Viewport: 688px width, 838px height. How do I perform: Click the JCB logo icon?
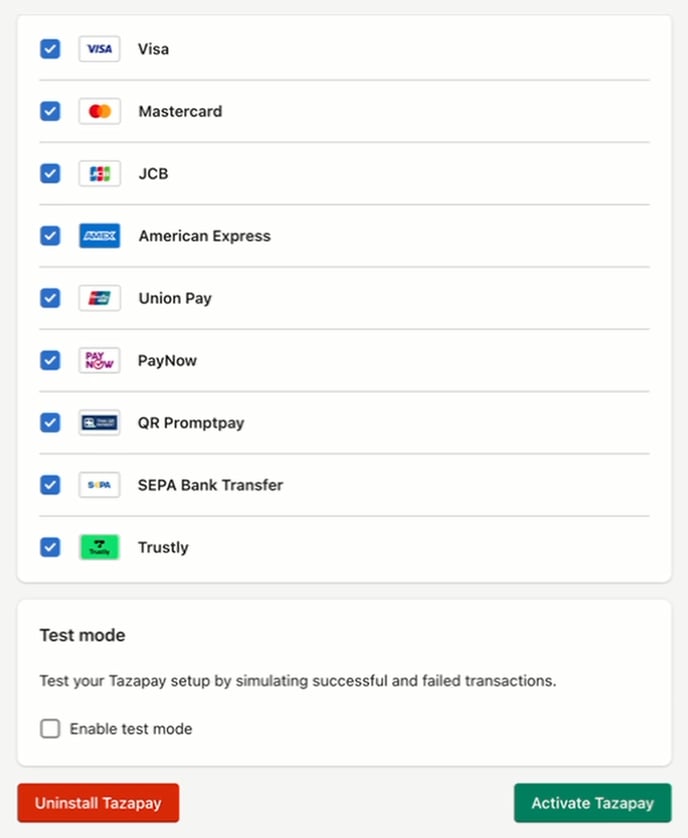99,174
